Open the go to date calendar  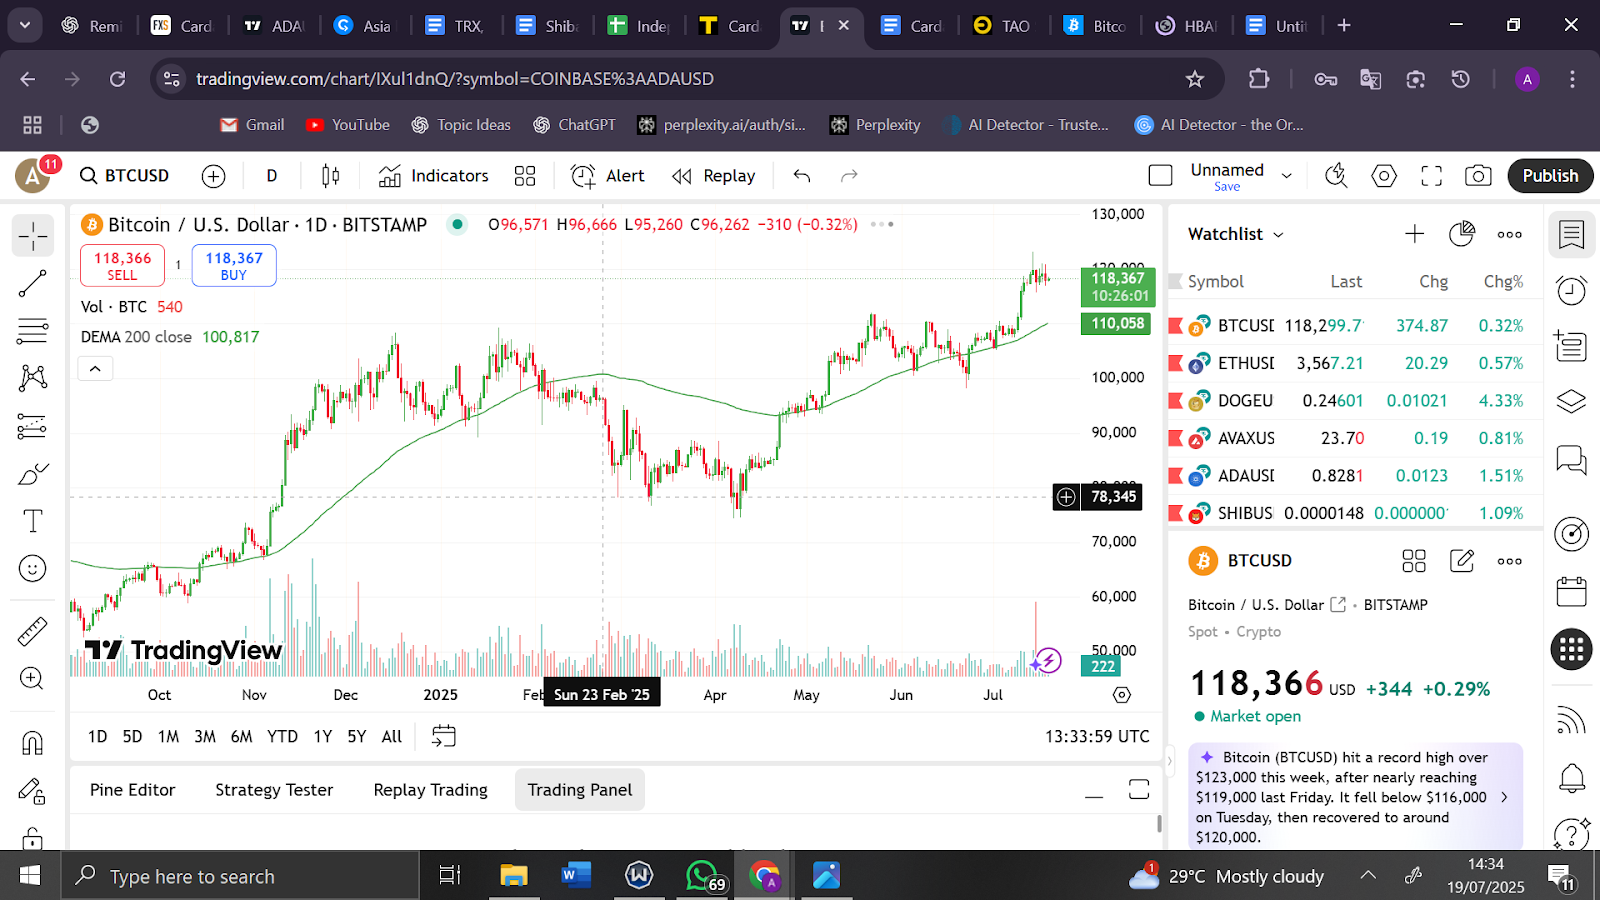pyautogui.click(x=444, y=737)
